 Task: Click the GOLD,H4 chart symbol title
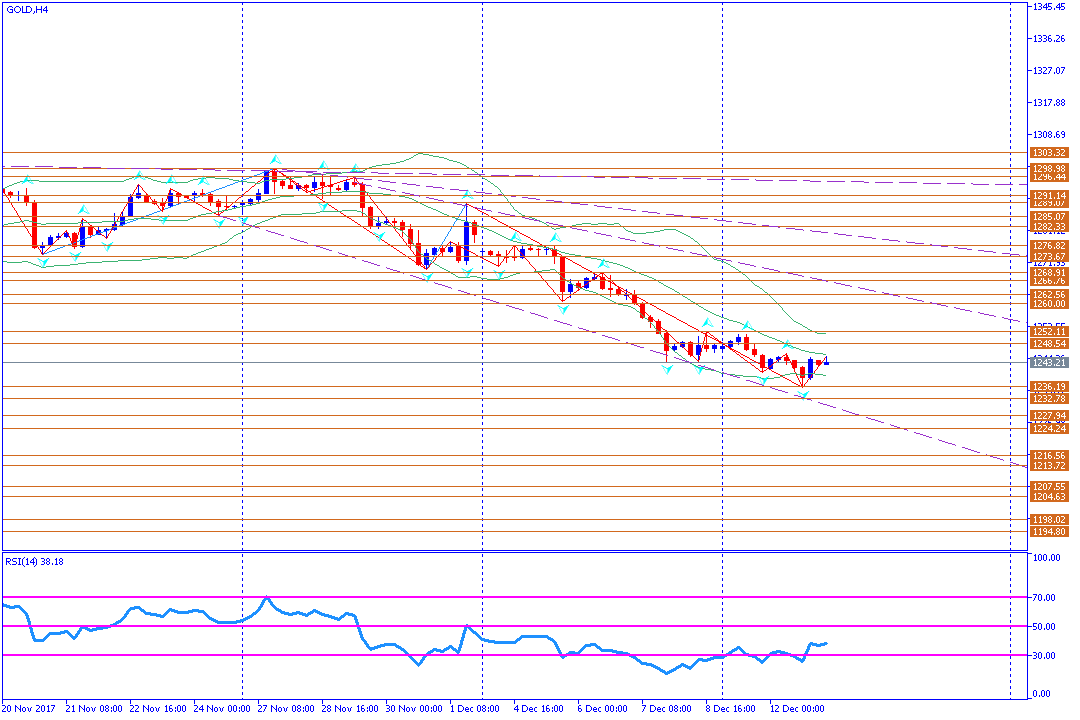pos(27,10)
